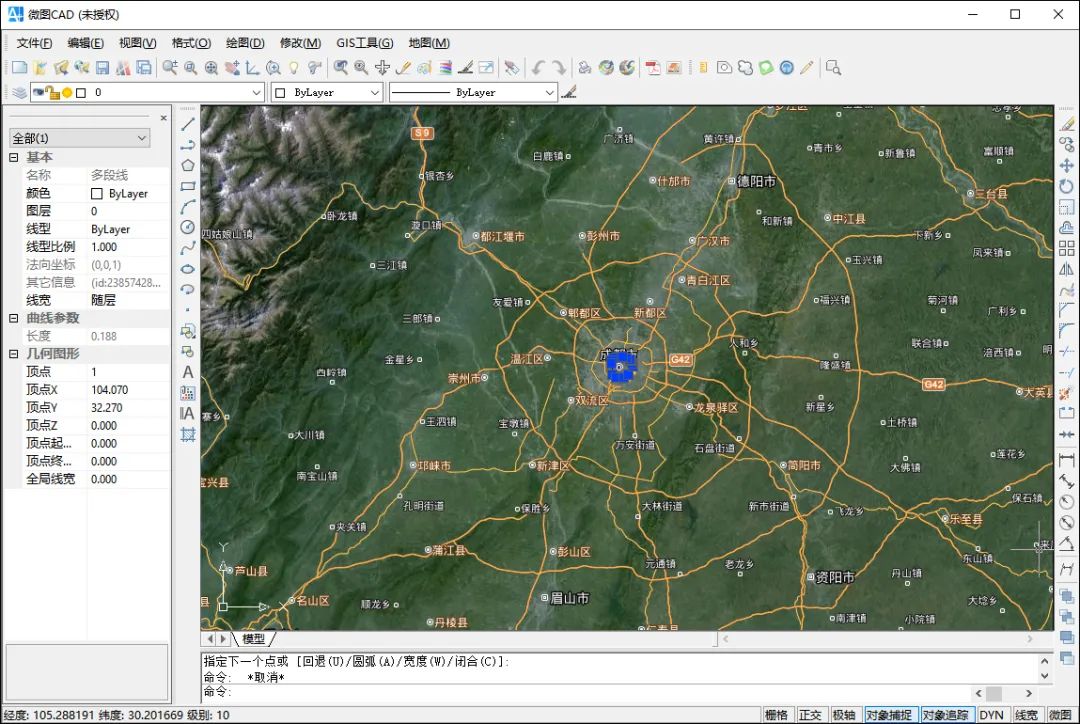The height and width of the screenshot is (724, 1080).
Task: Toggle 栅格 grid mode in status bar
Action: [776, 715]
